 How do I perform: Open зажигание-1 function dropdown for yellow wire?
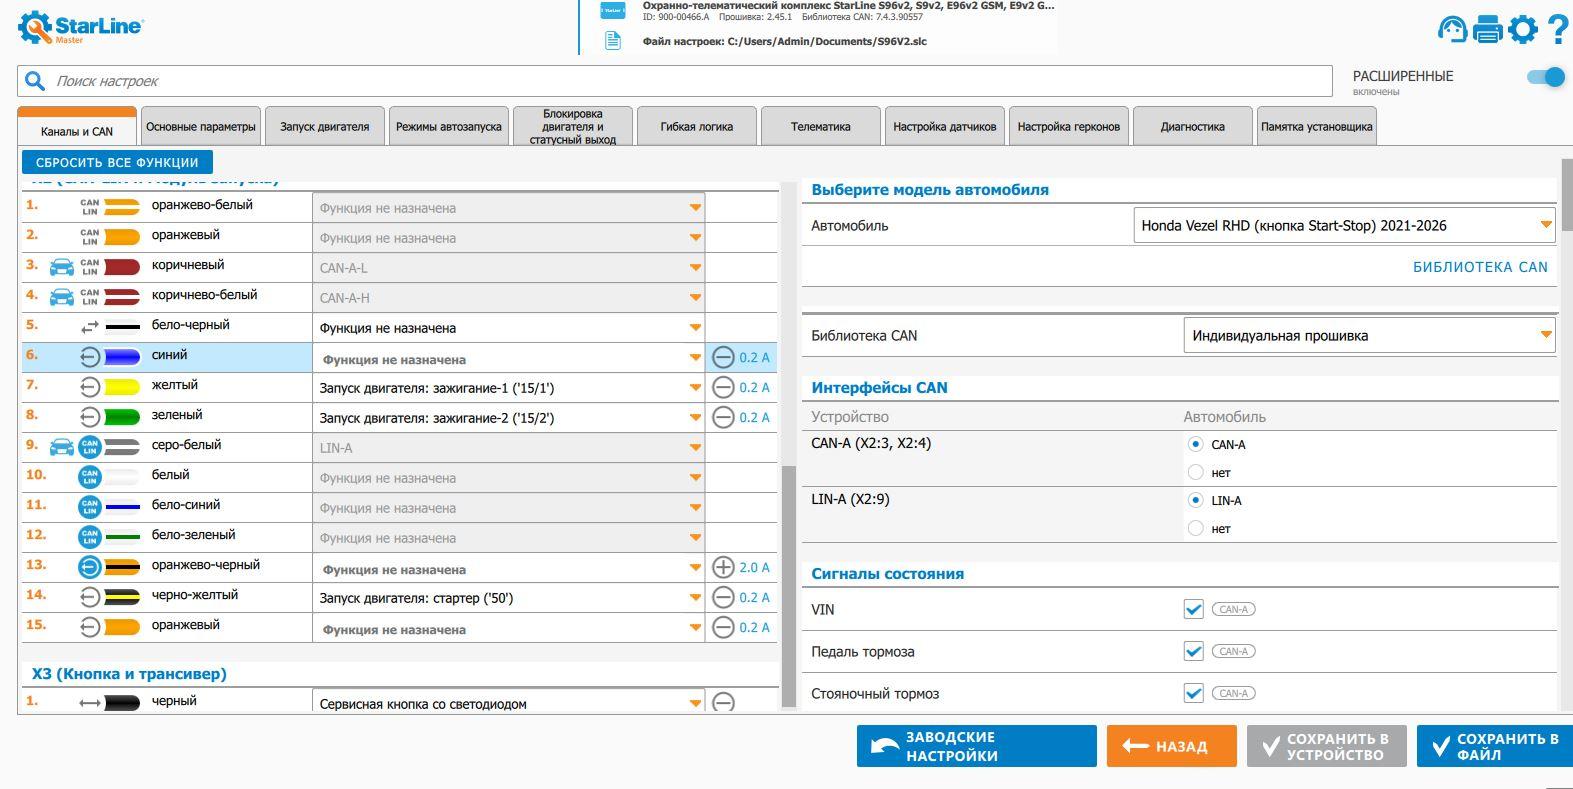(x=509, y=388)
